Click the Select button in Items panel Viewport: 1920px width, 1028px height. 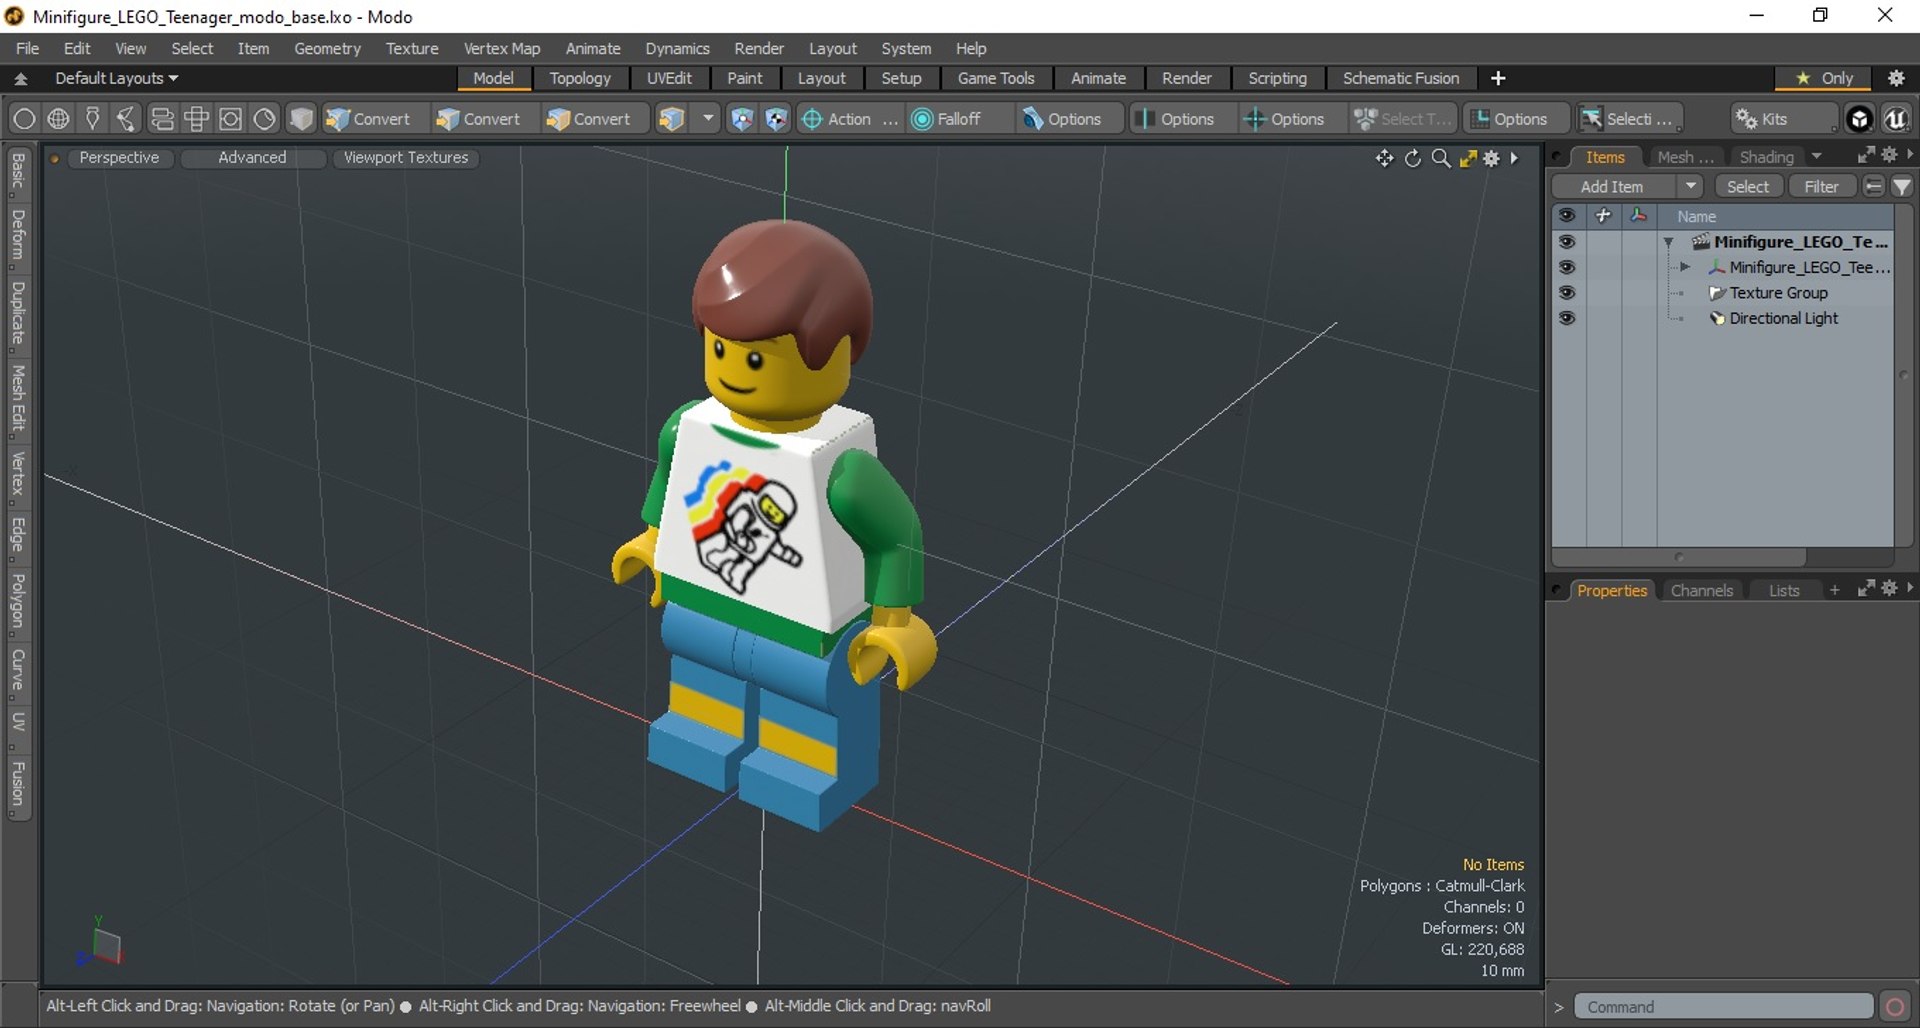[1747, 187]
